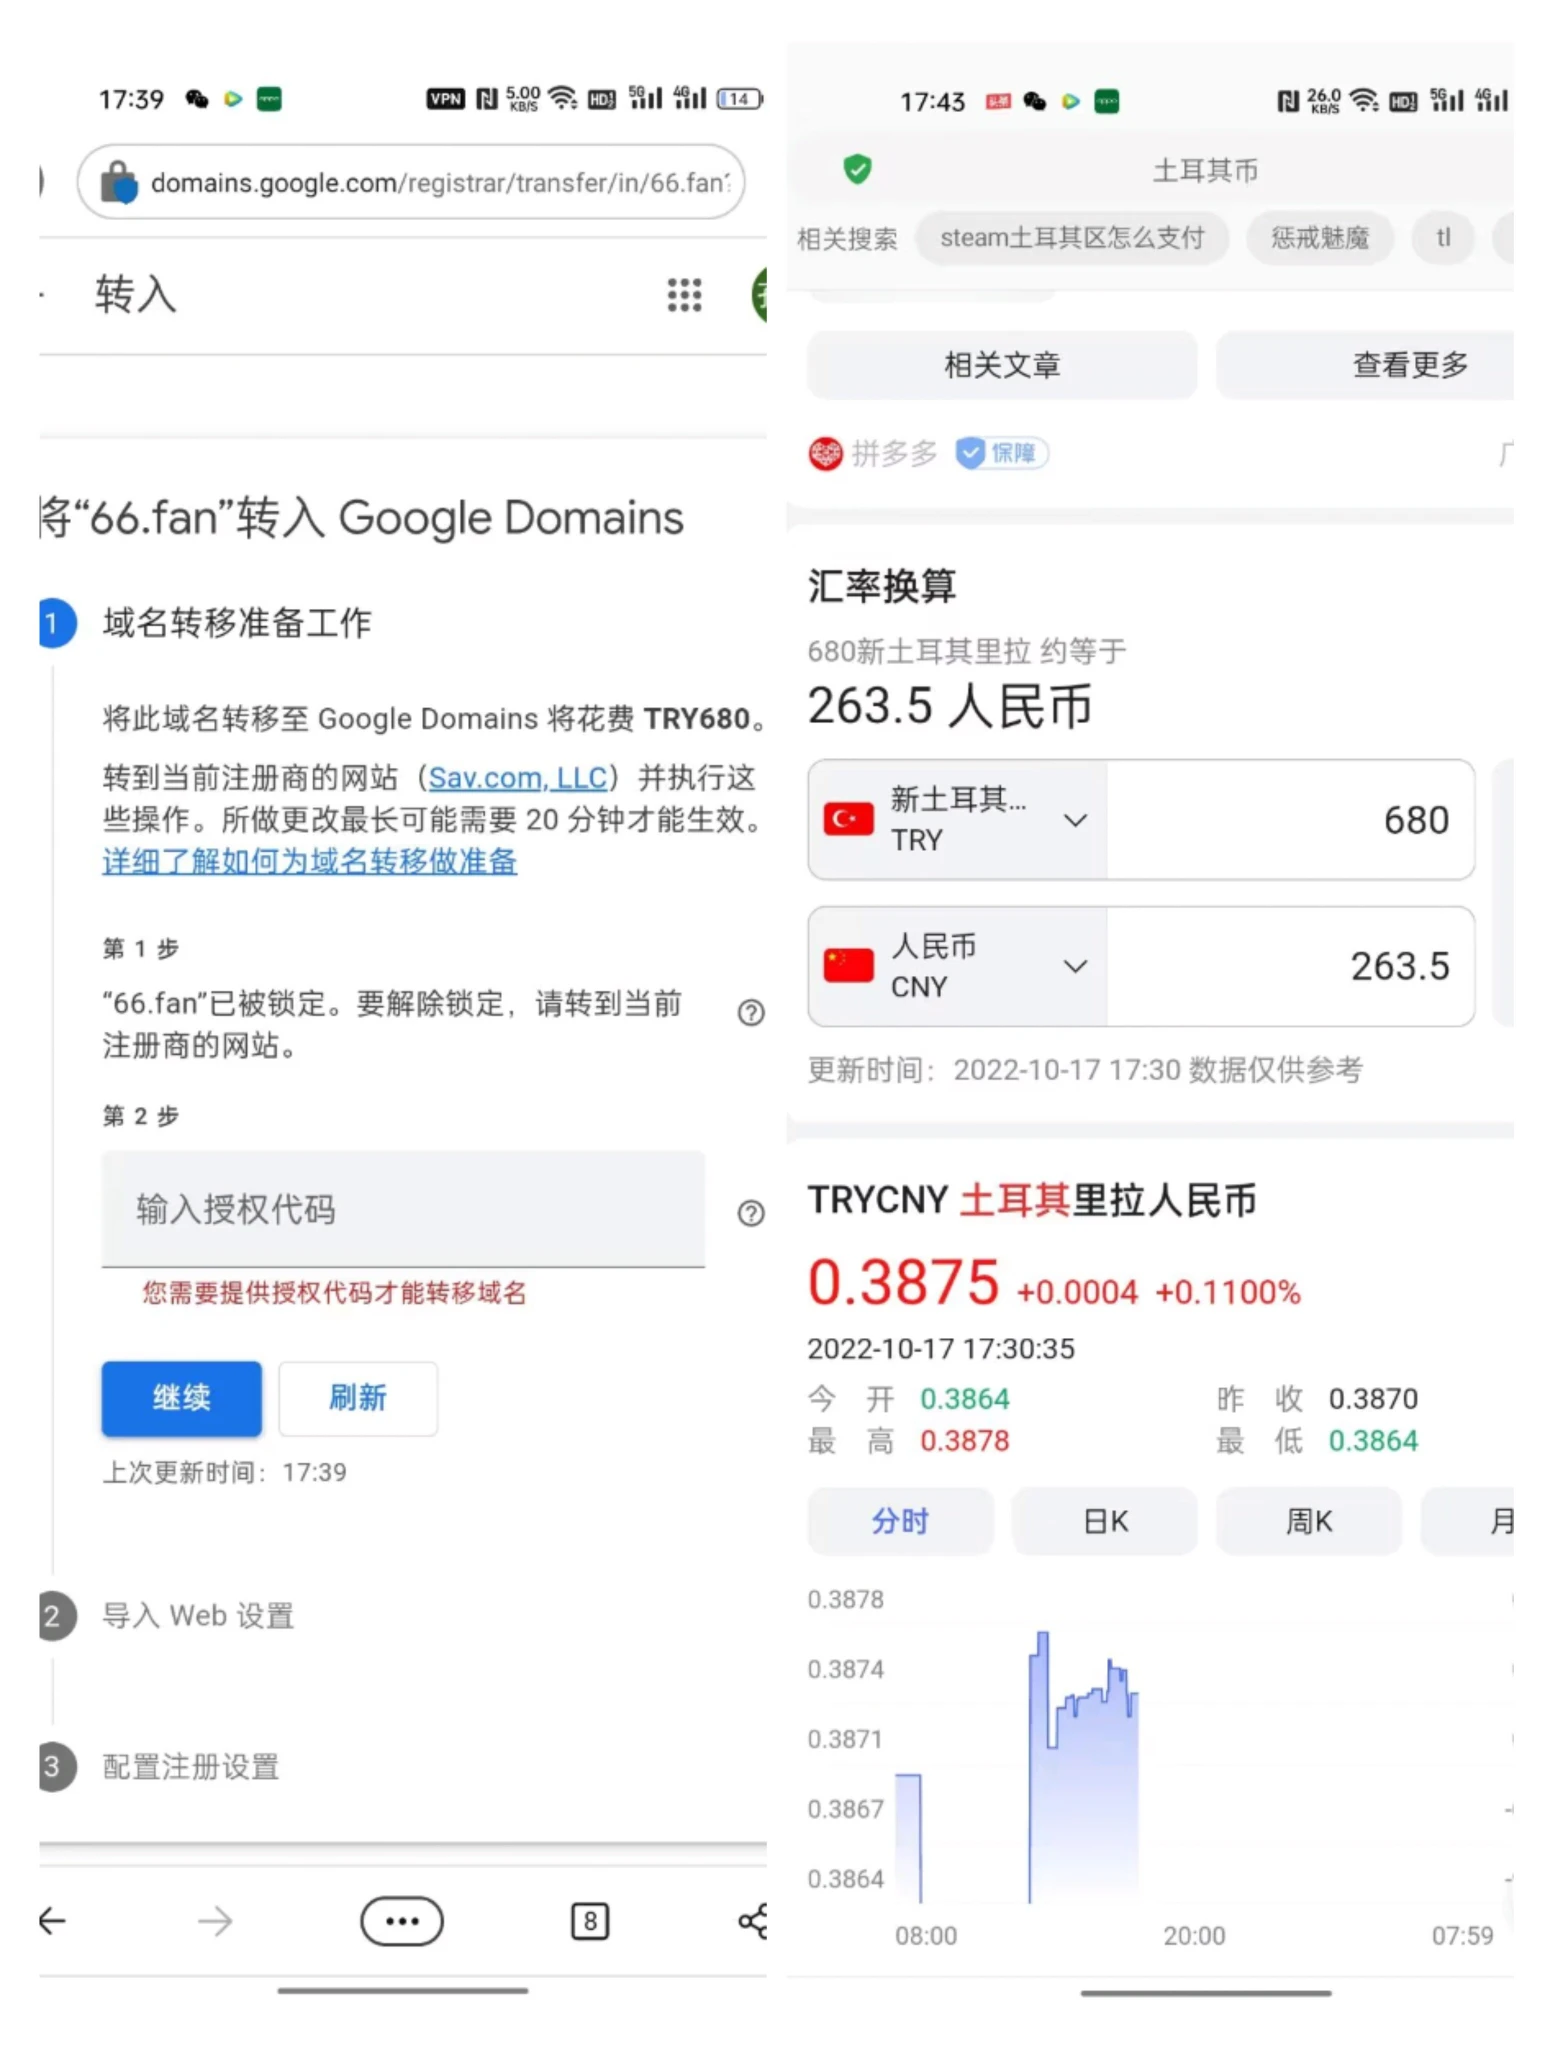Tap the 拼多多 source label
This screenshot has width=1553, height=2048.
pyautogui.click(x=894, y=454)
